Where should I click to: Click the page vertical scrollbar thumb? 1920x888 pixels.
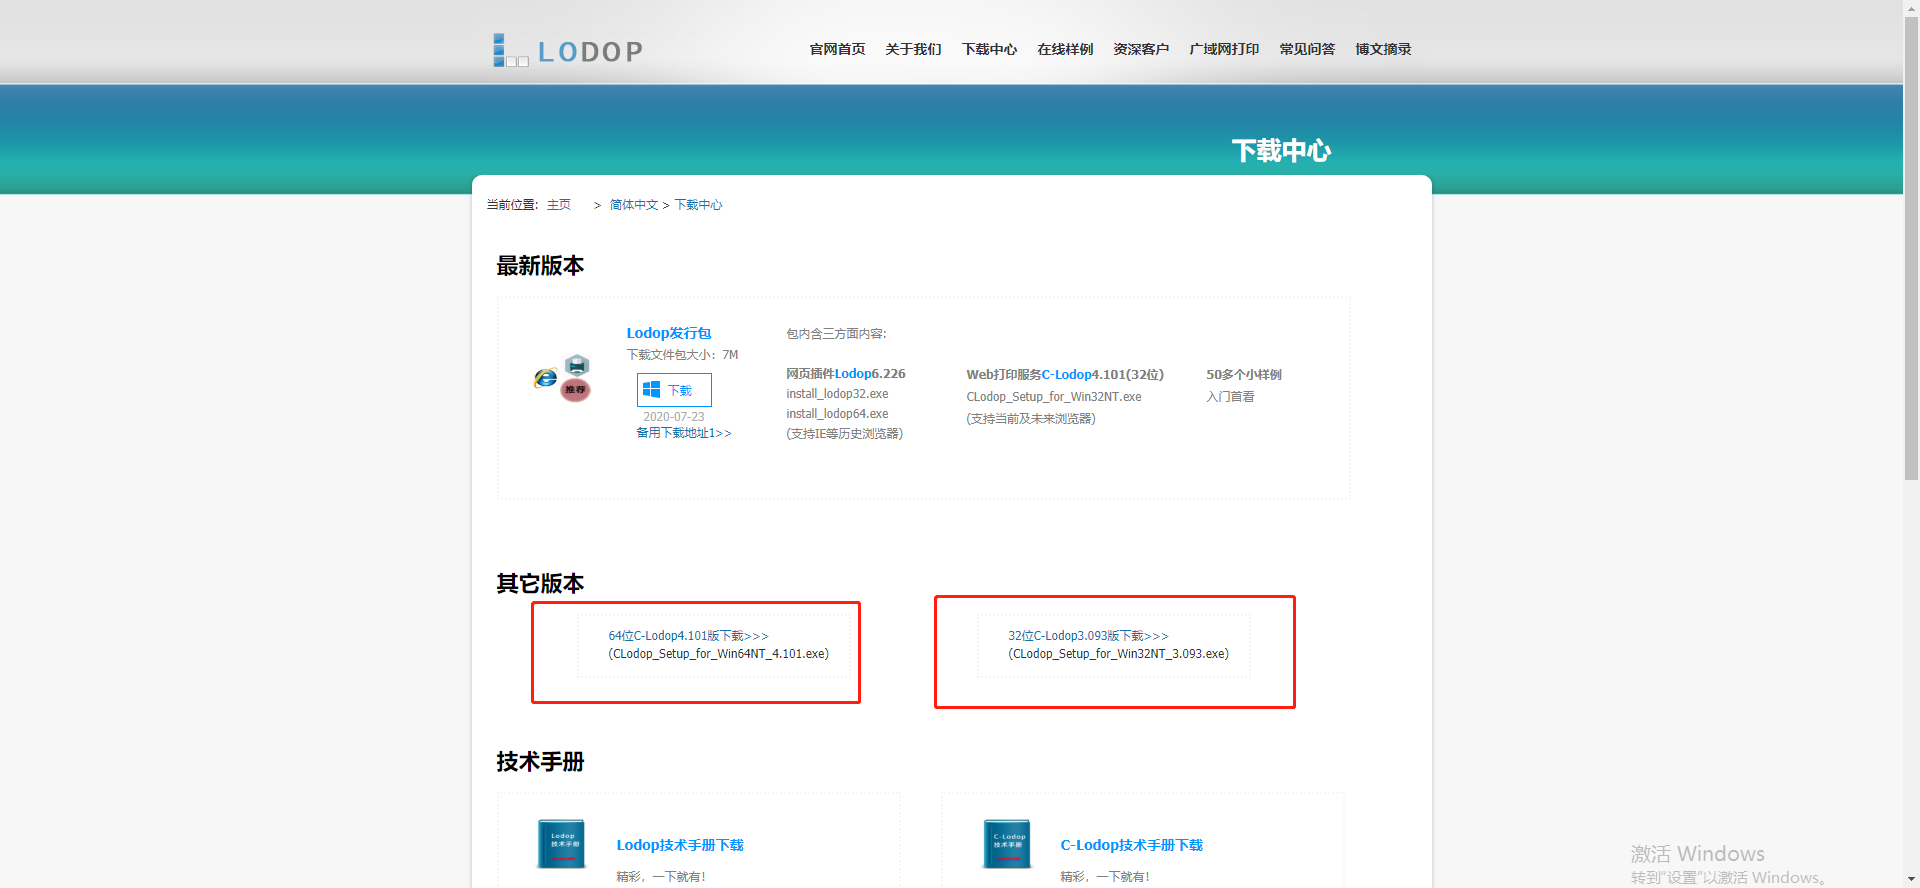coord(1911,248)
